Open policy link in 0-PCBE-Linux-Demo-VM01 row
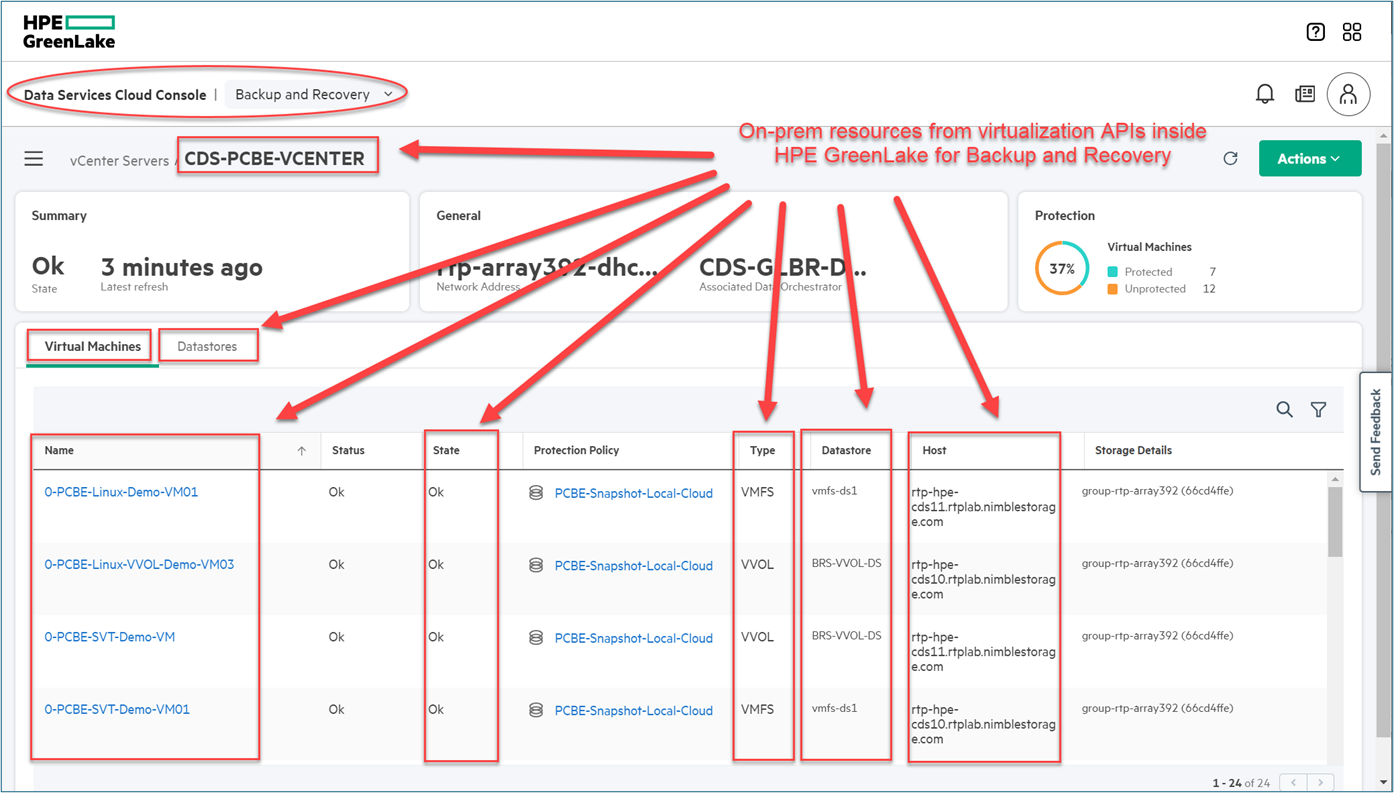Image resolution: width=1394 pixels, height=793 pixels. pos(634,493)
